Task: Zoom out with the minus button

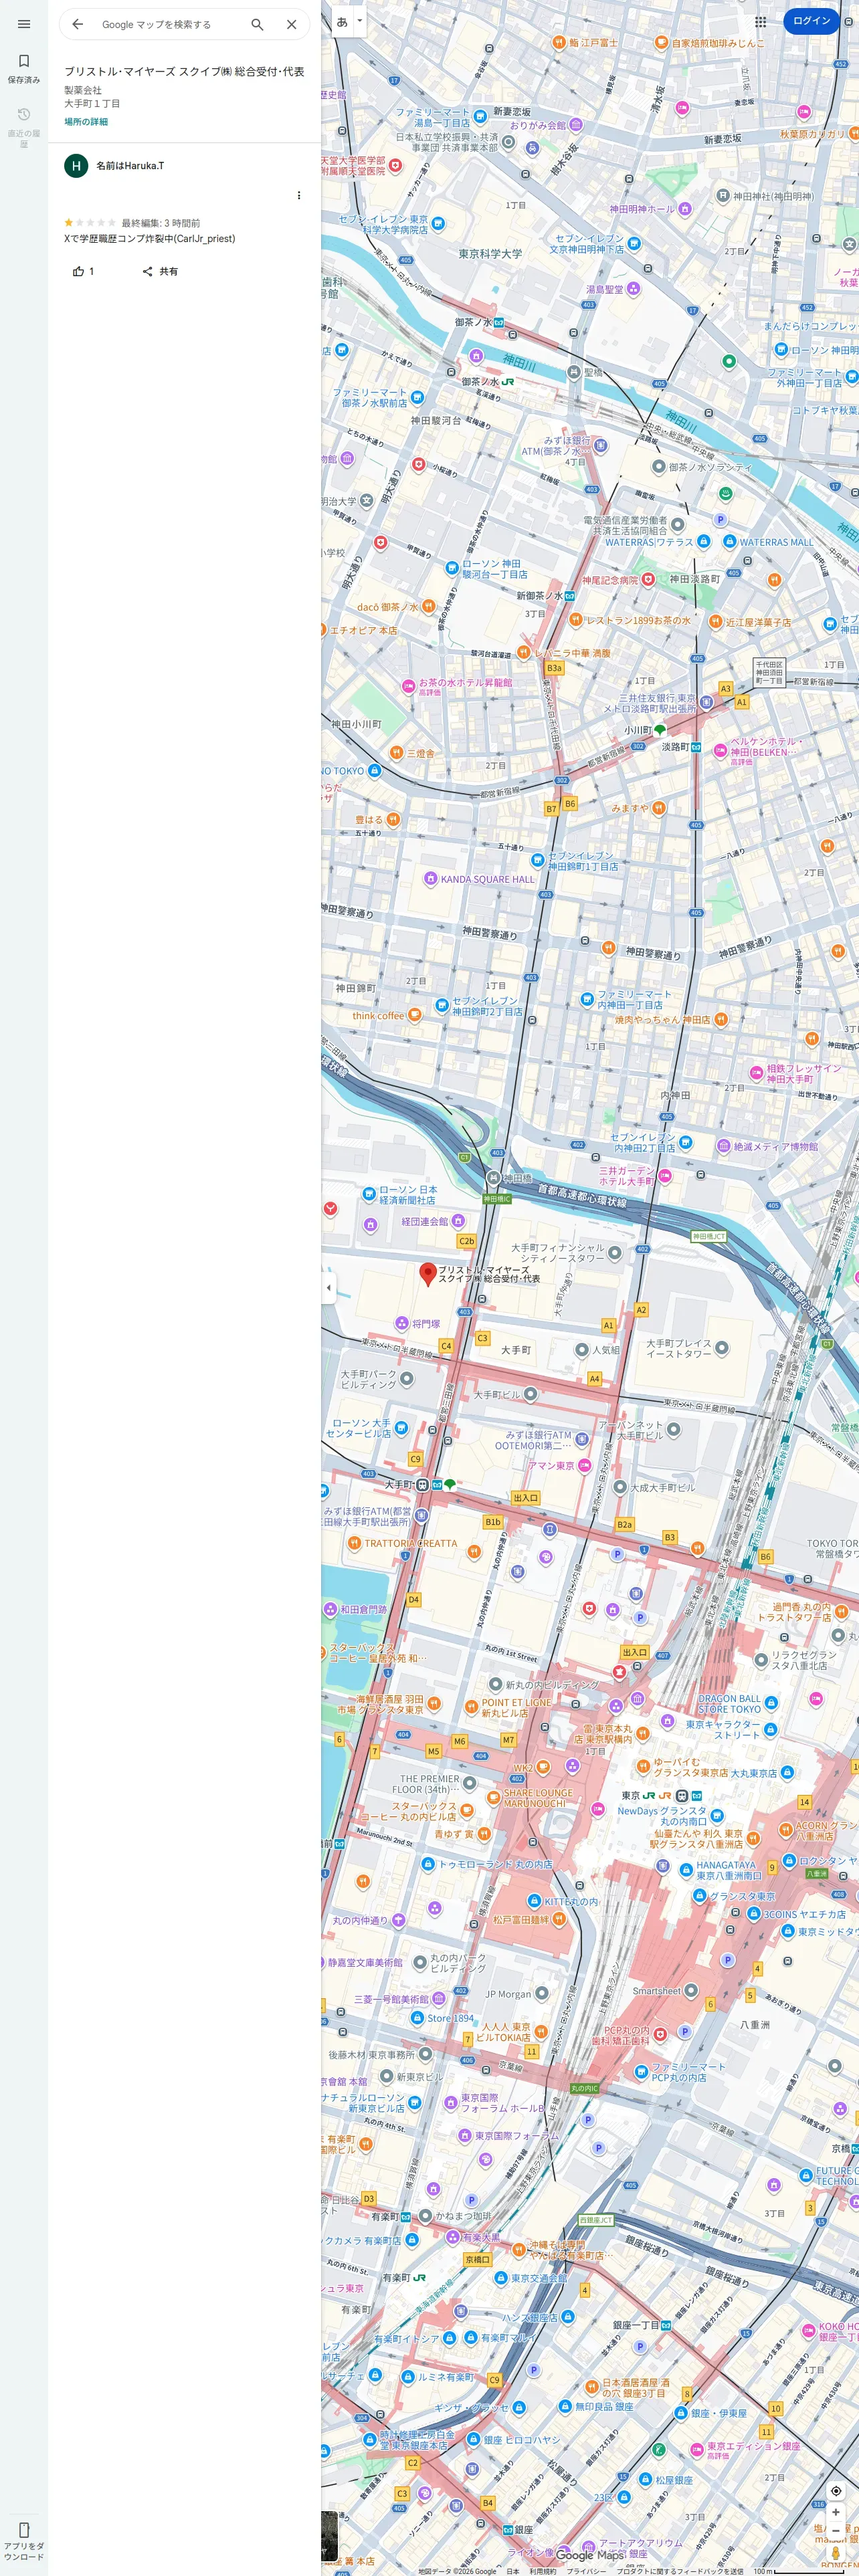Action: pyautogui.click(x=836, y=2530)
